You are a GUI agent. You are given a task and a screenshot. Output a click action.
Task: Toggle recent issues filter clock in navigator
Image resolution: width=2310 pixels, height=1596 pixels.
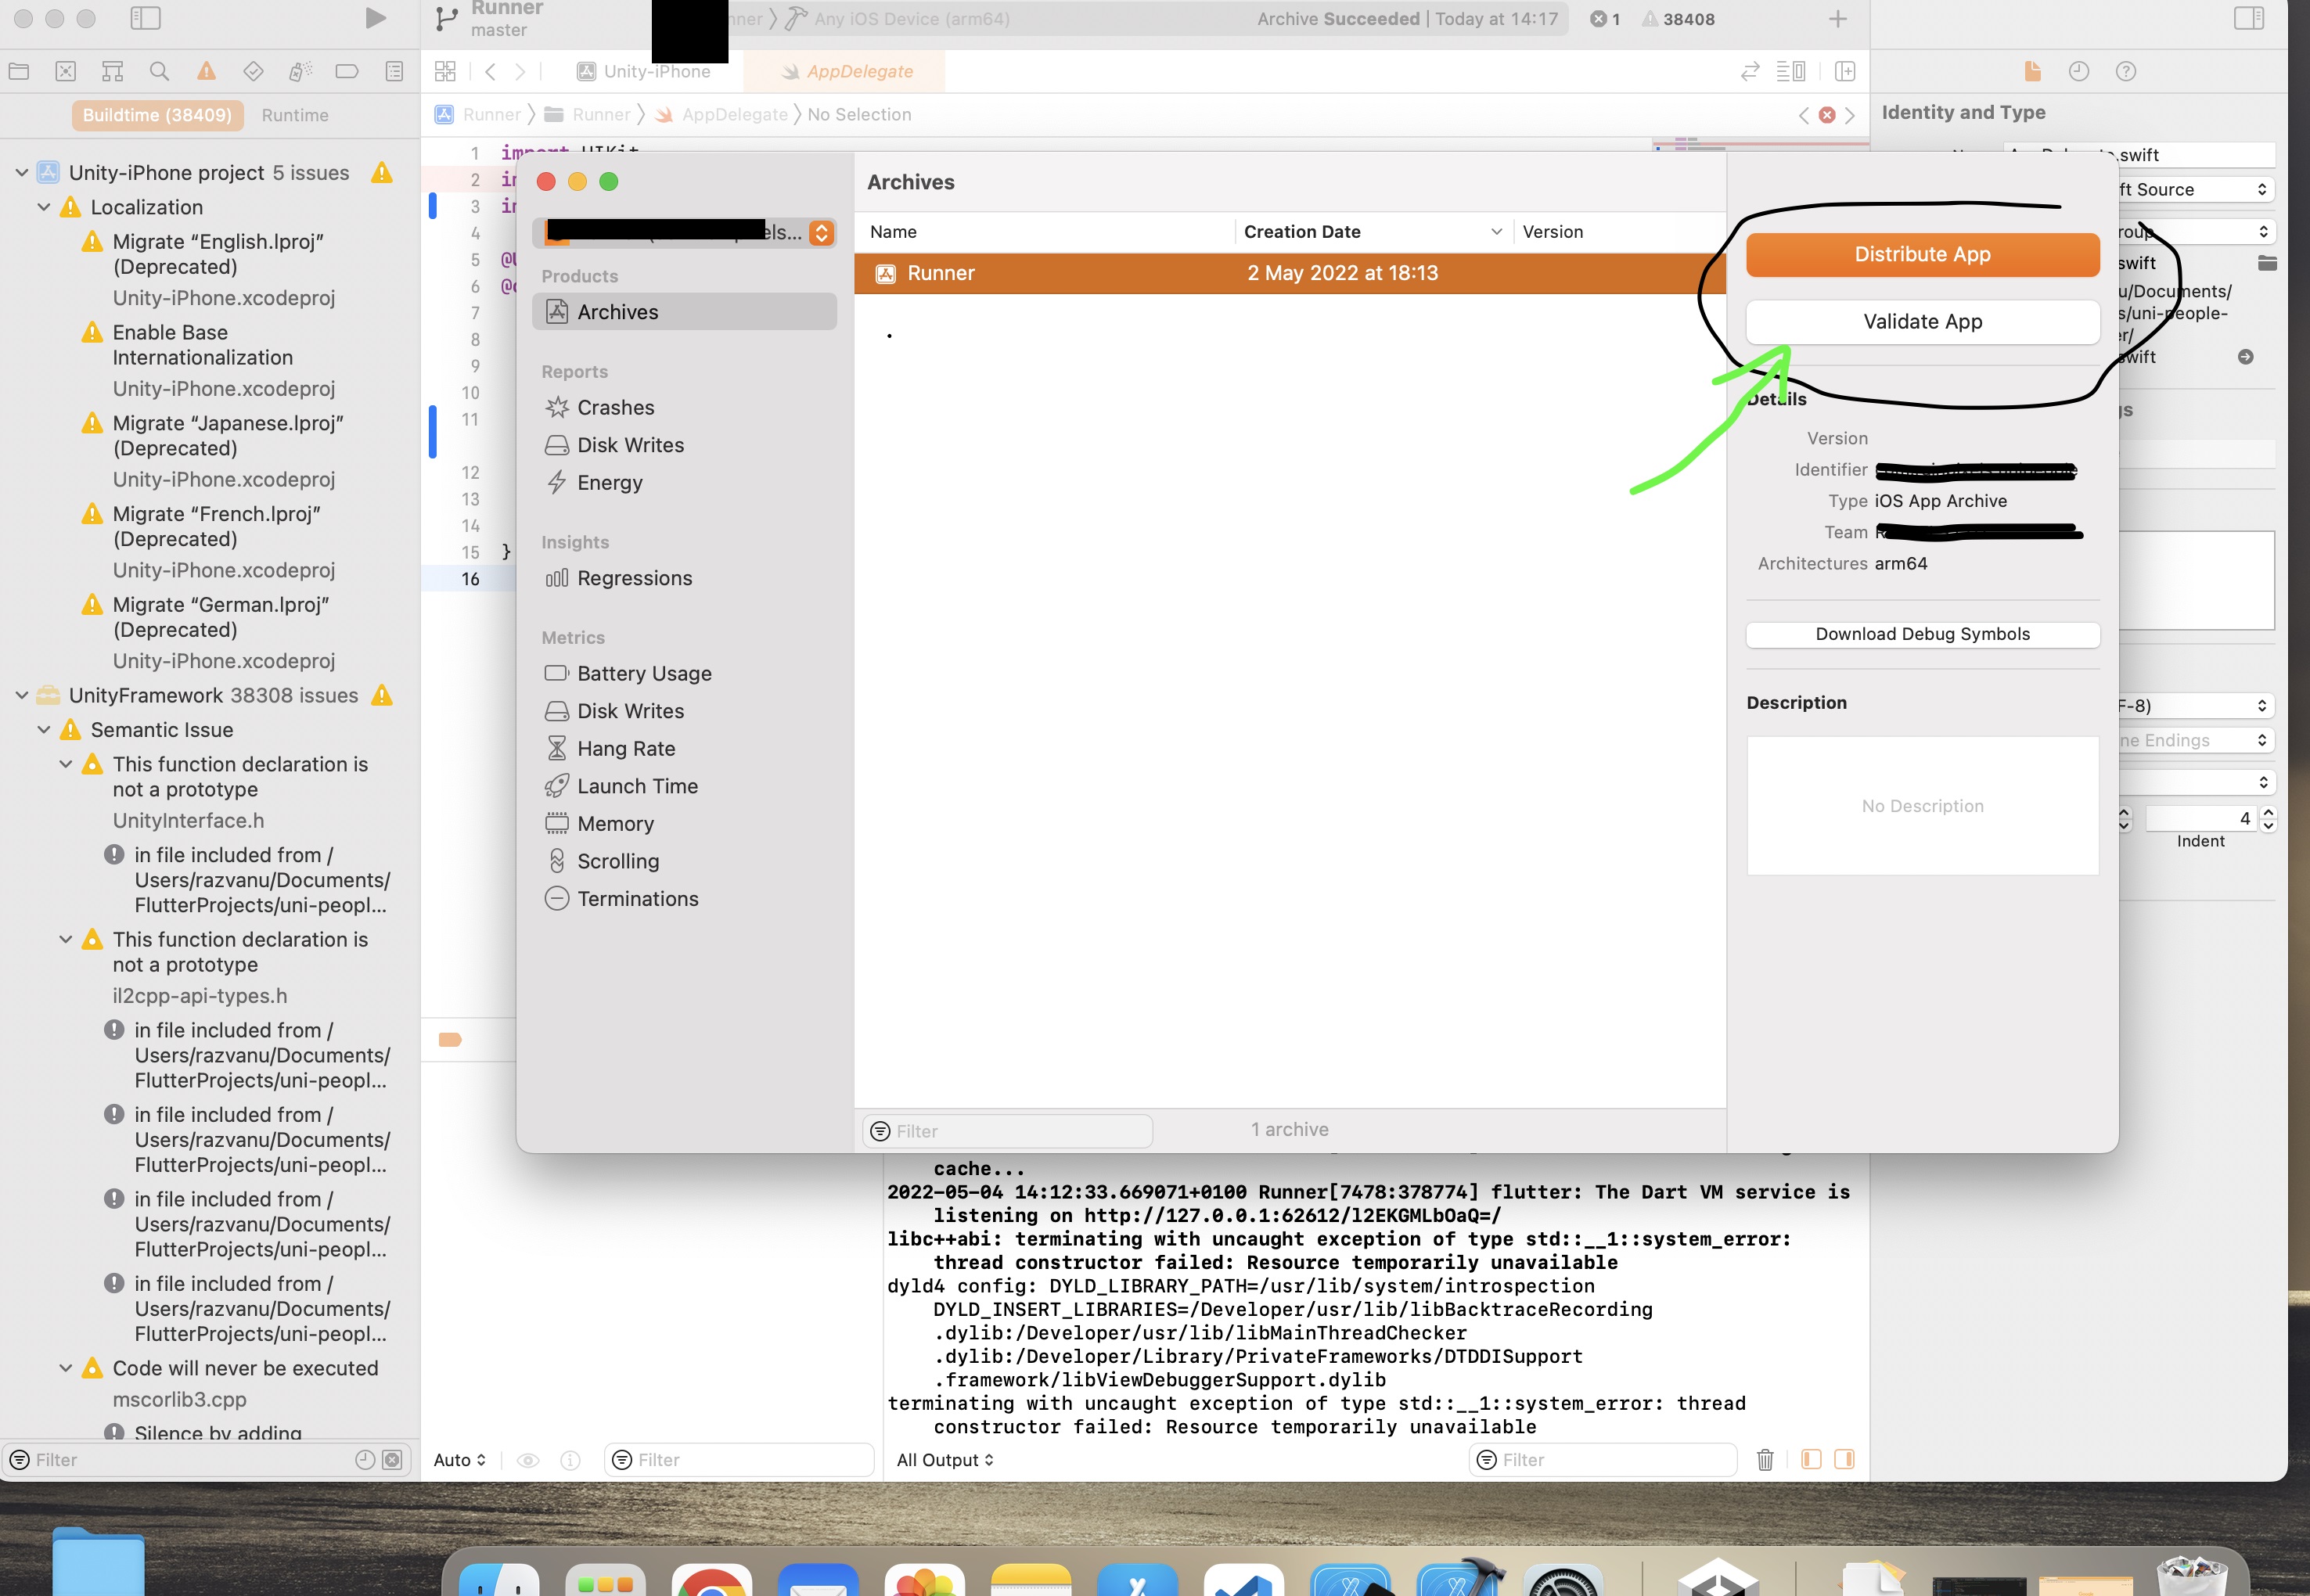(x=365, y=1460)
